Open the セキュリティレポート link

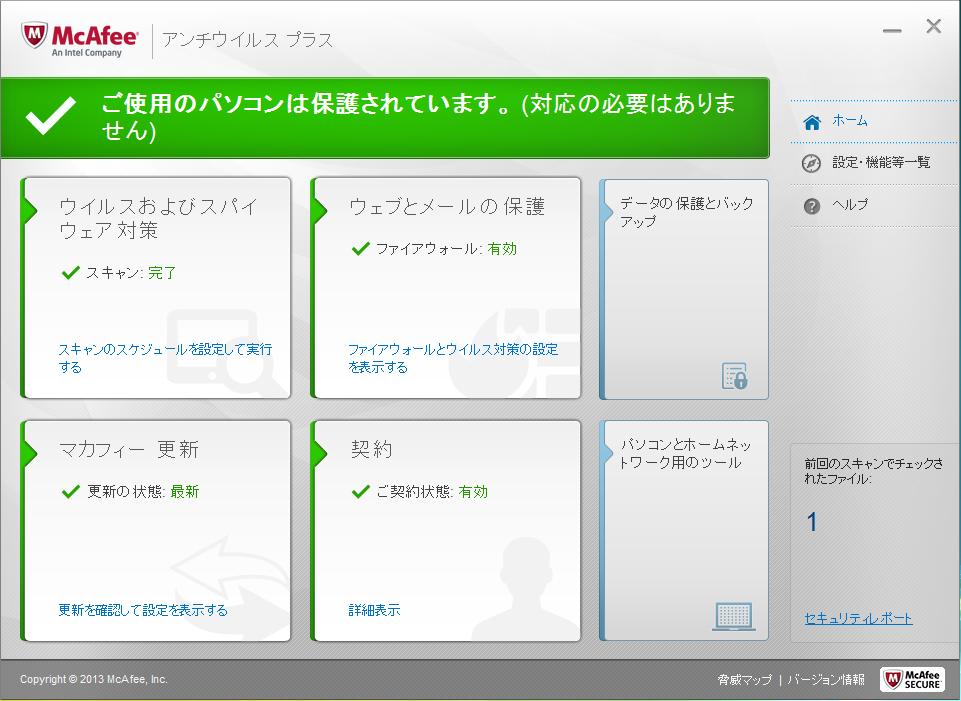click(x=858, y=618)
